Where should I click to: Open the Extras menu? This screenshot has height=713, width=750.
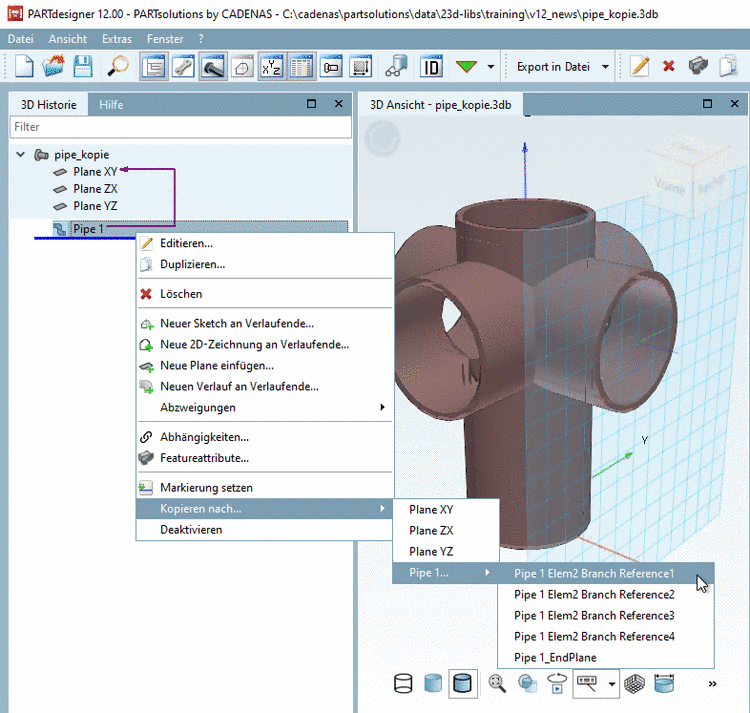coord(117,39)
